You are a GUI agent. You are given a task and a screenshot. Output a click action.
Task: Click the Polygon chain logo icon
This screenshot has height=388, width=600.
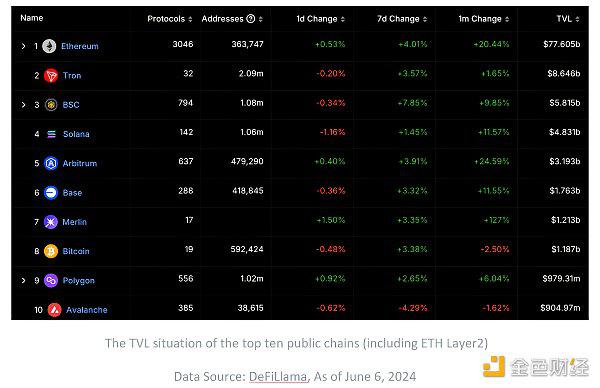51,280
